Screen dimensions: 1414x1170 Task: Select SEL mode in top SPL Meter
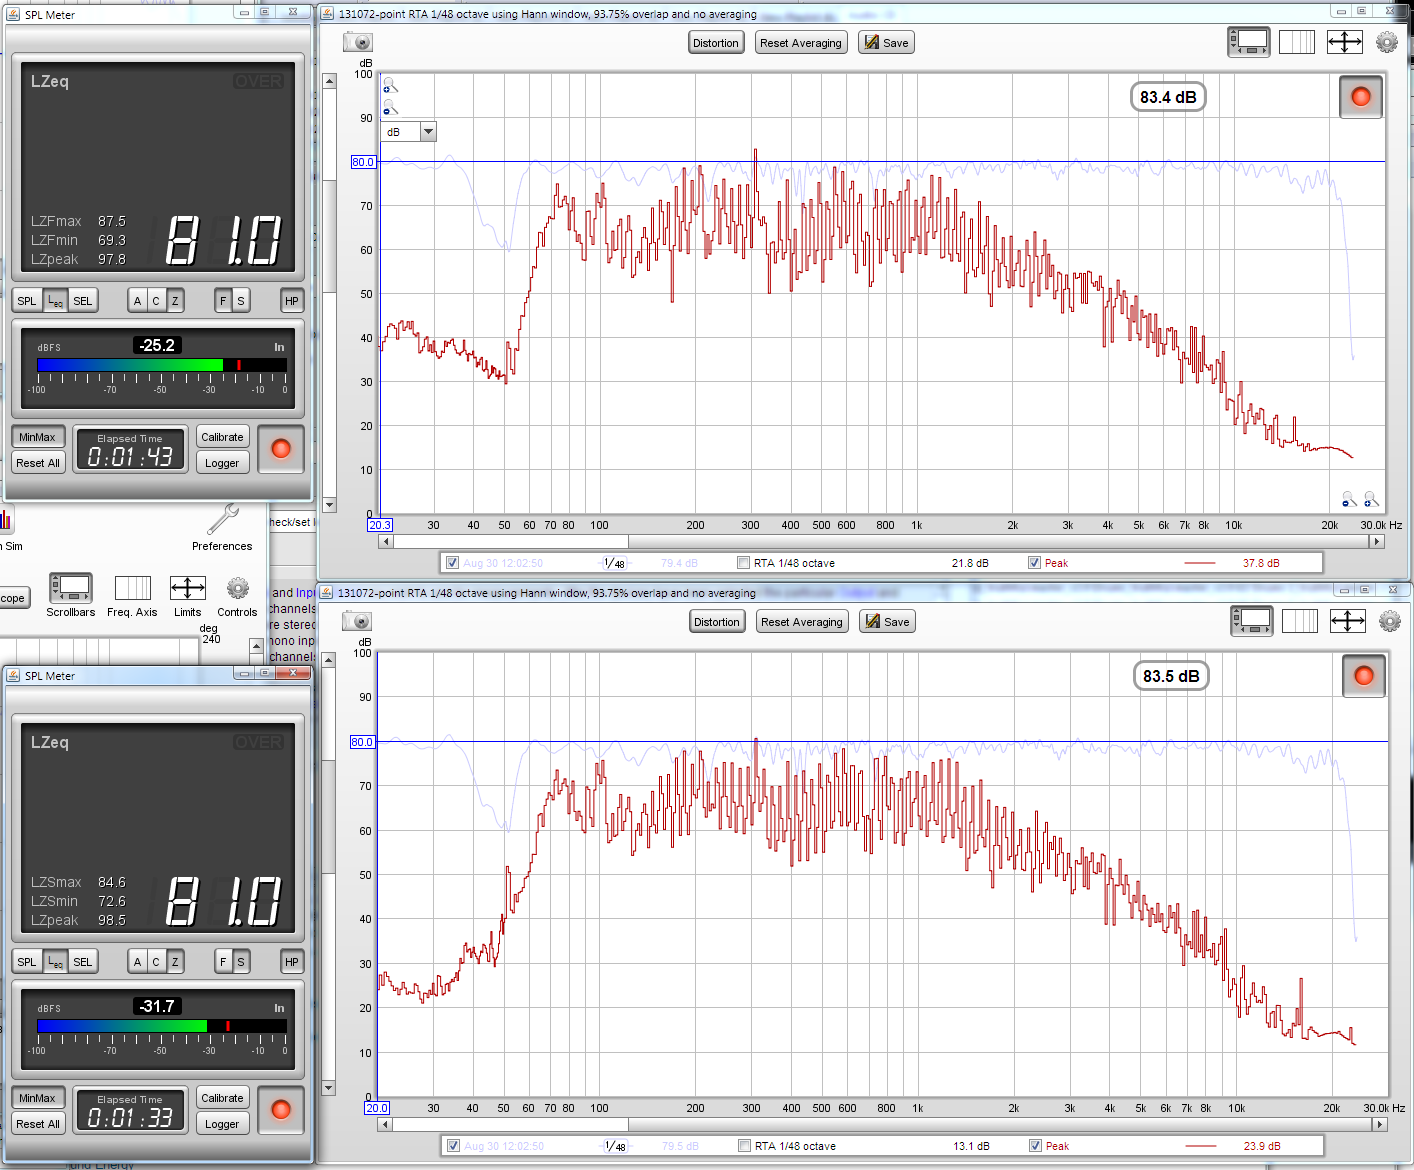83,301
